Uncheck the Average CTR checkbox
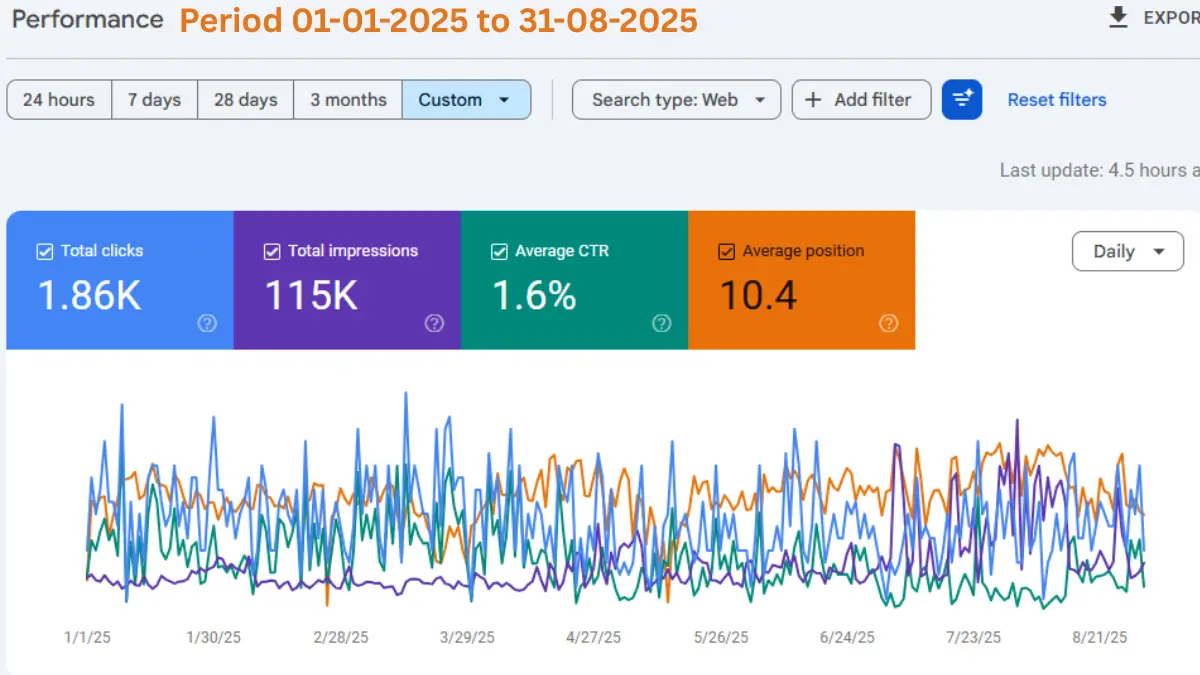The width and height of the screenshot is (1200, 675). (x=499, y=251)
